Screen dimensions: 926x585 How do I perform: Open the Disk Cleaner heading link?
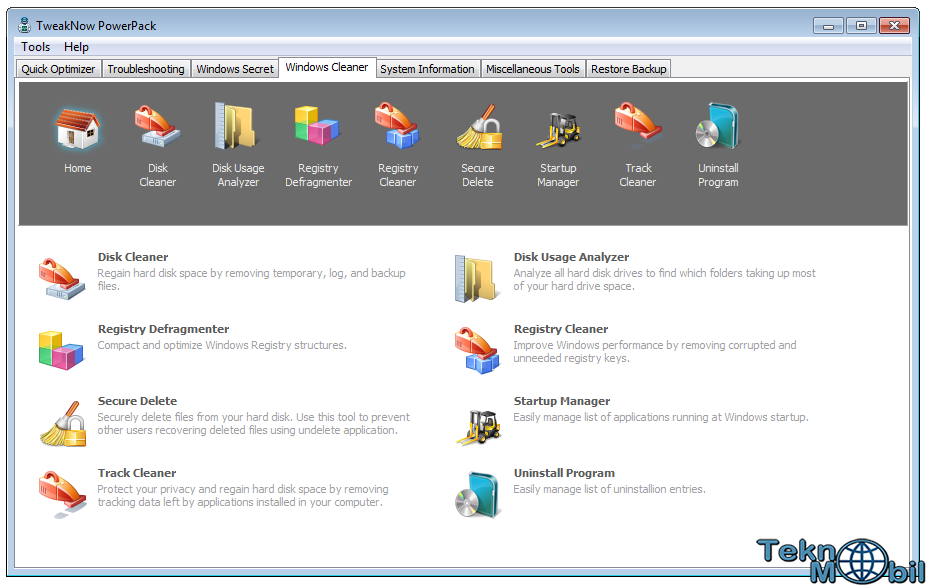(x=133, y=257)
